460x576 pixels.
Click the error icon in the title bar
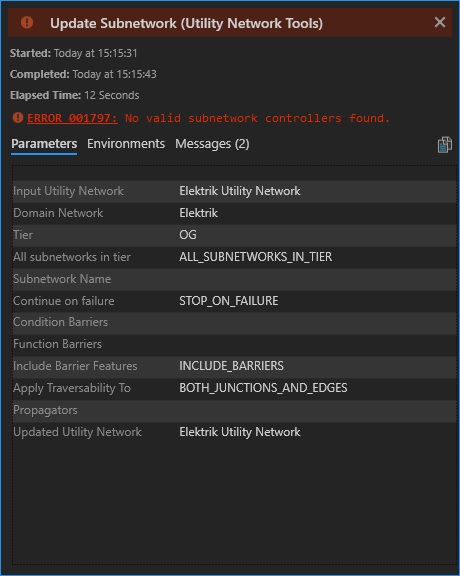coord(27,22)
